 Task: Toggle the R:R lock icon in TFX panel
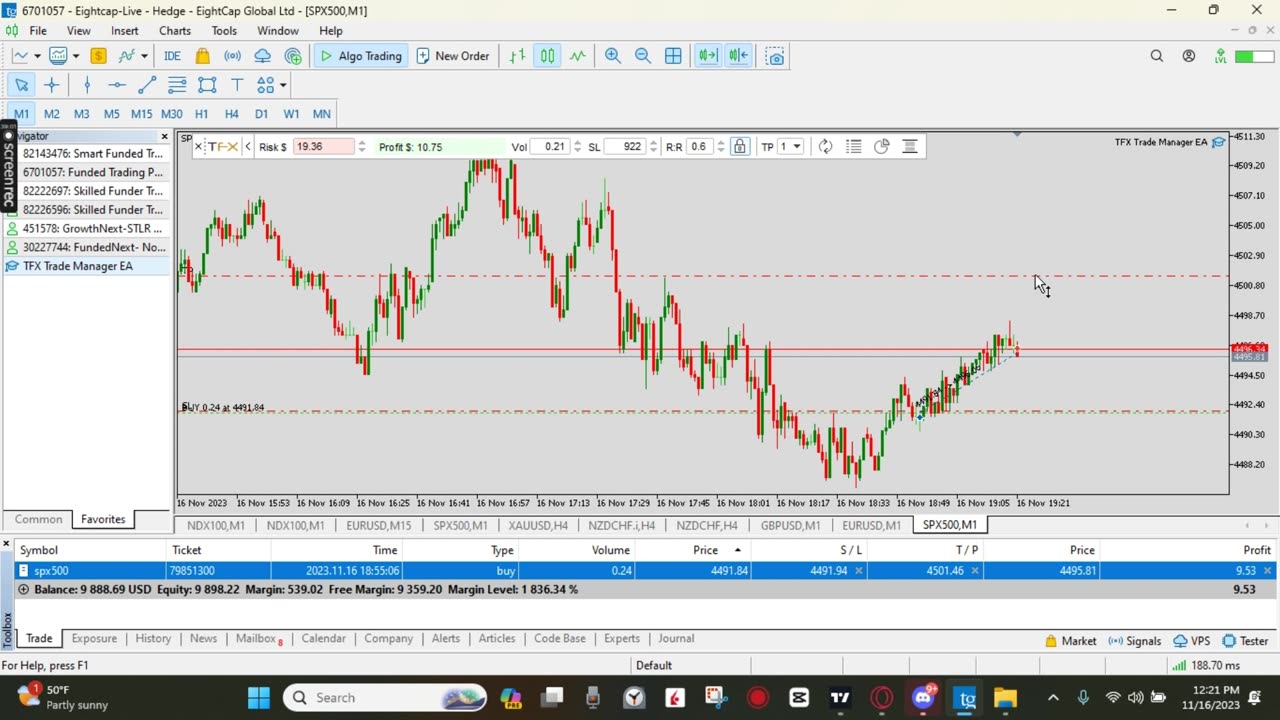(739, 147)
